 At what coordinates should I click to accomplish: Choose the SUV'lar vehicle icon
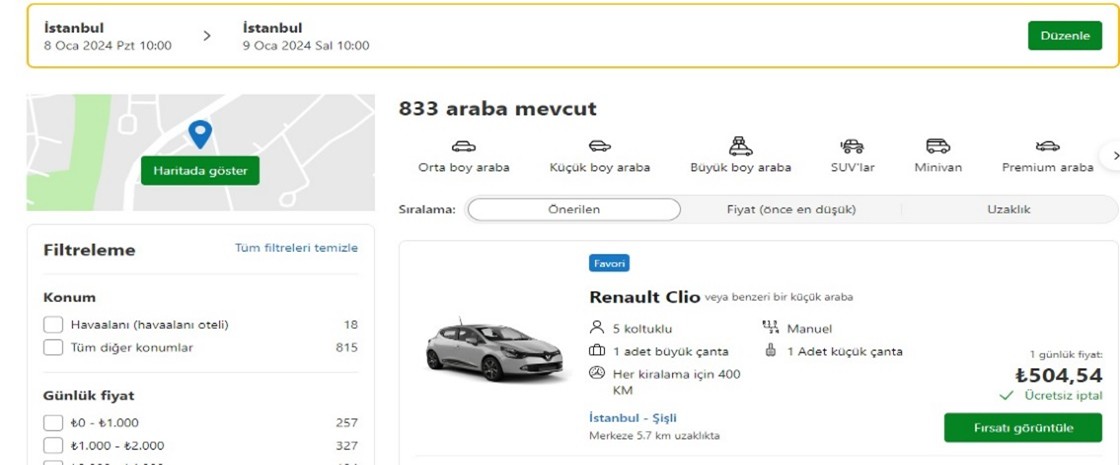[x=852, y=146]
